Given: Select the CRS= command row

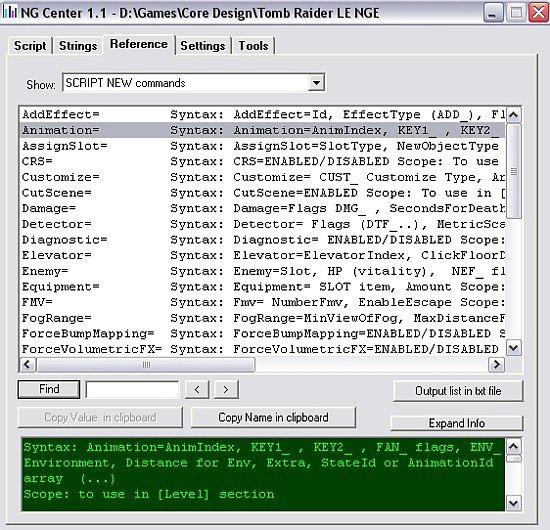Looking at the screenshot, I should coord(263,161).
